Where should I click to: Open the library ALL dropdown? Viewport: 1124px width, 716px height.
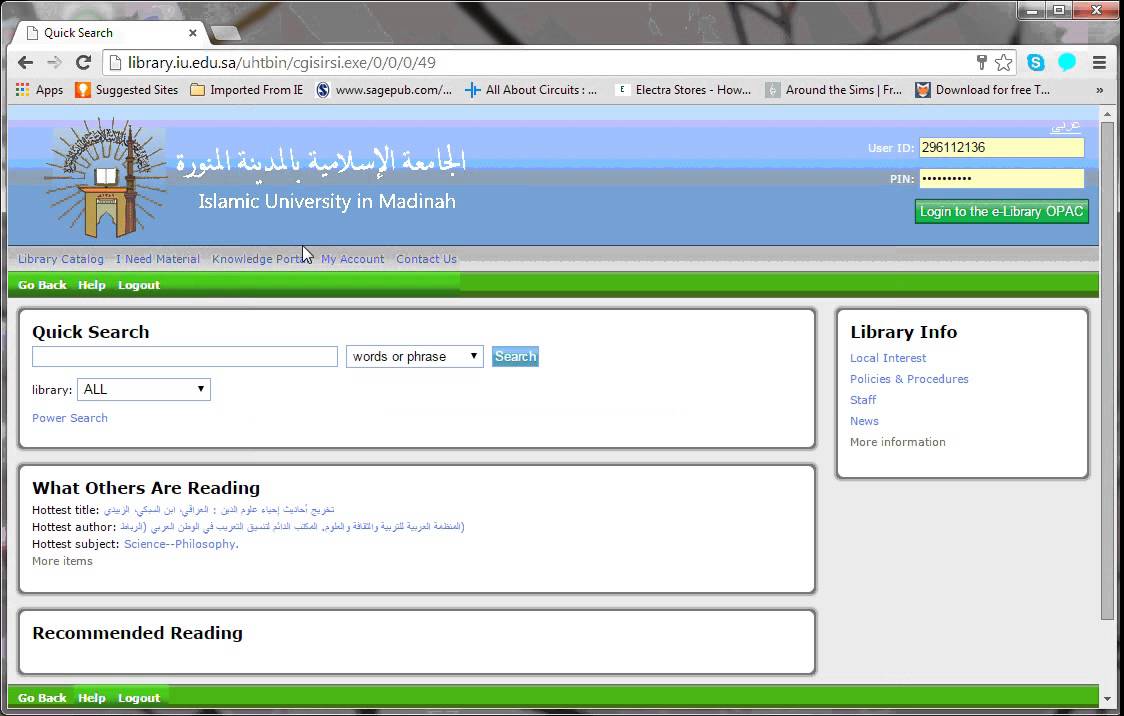pyautogui.click(x=144, y=389)
